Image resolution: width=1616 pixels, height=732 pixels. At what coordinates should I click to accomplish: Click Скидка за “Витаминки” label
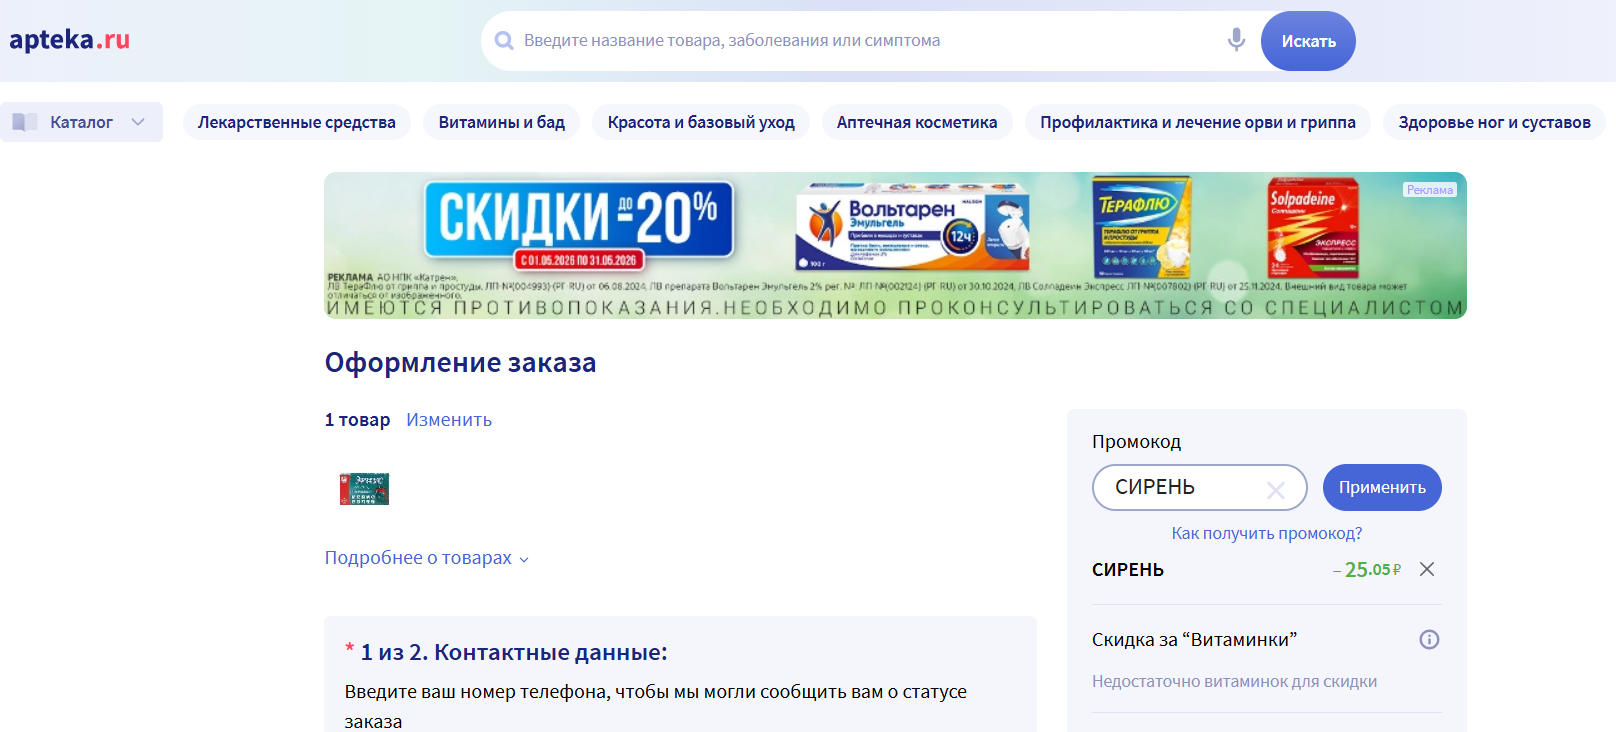tap(1194, 639)
